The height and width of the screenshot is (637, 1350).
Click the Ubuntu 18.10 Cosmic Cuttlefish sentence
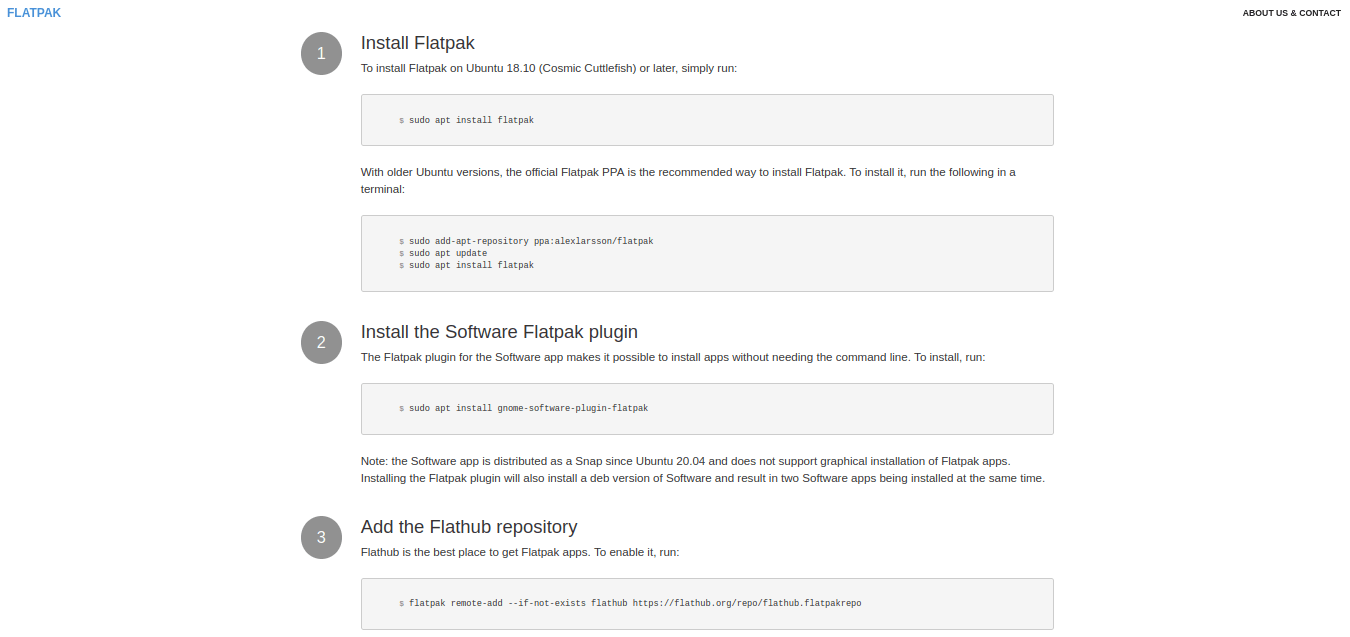(548, 69)
